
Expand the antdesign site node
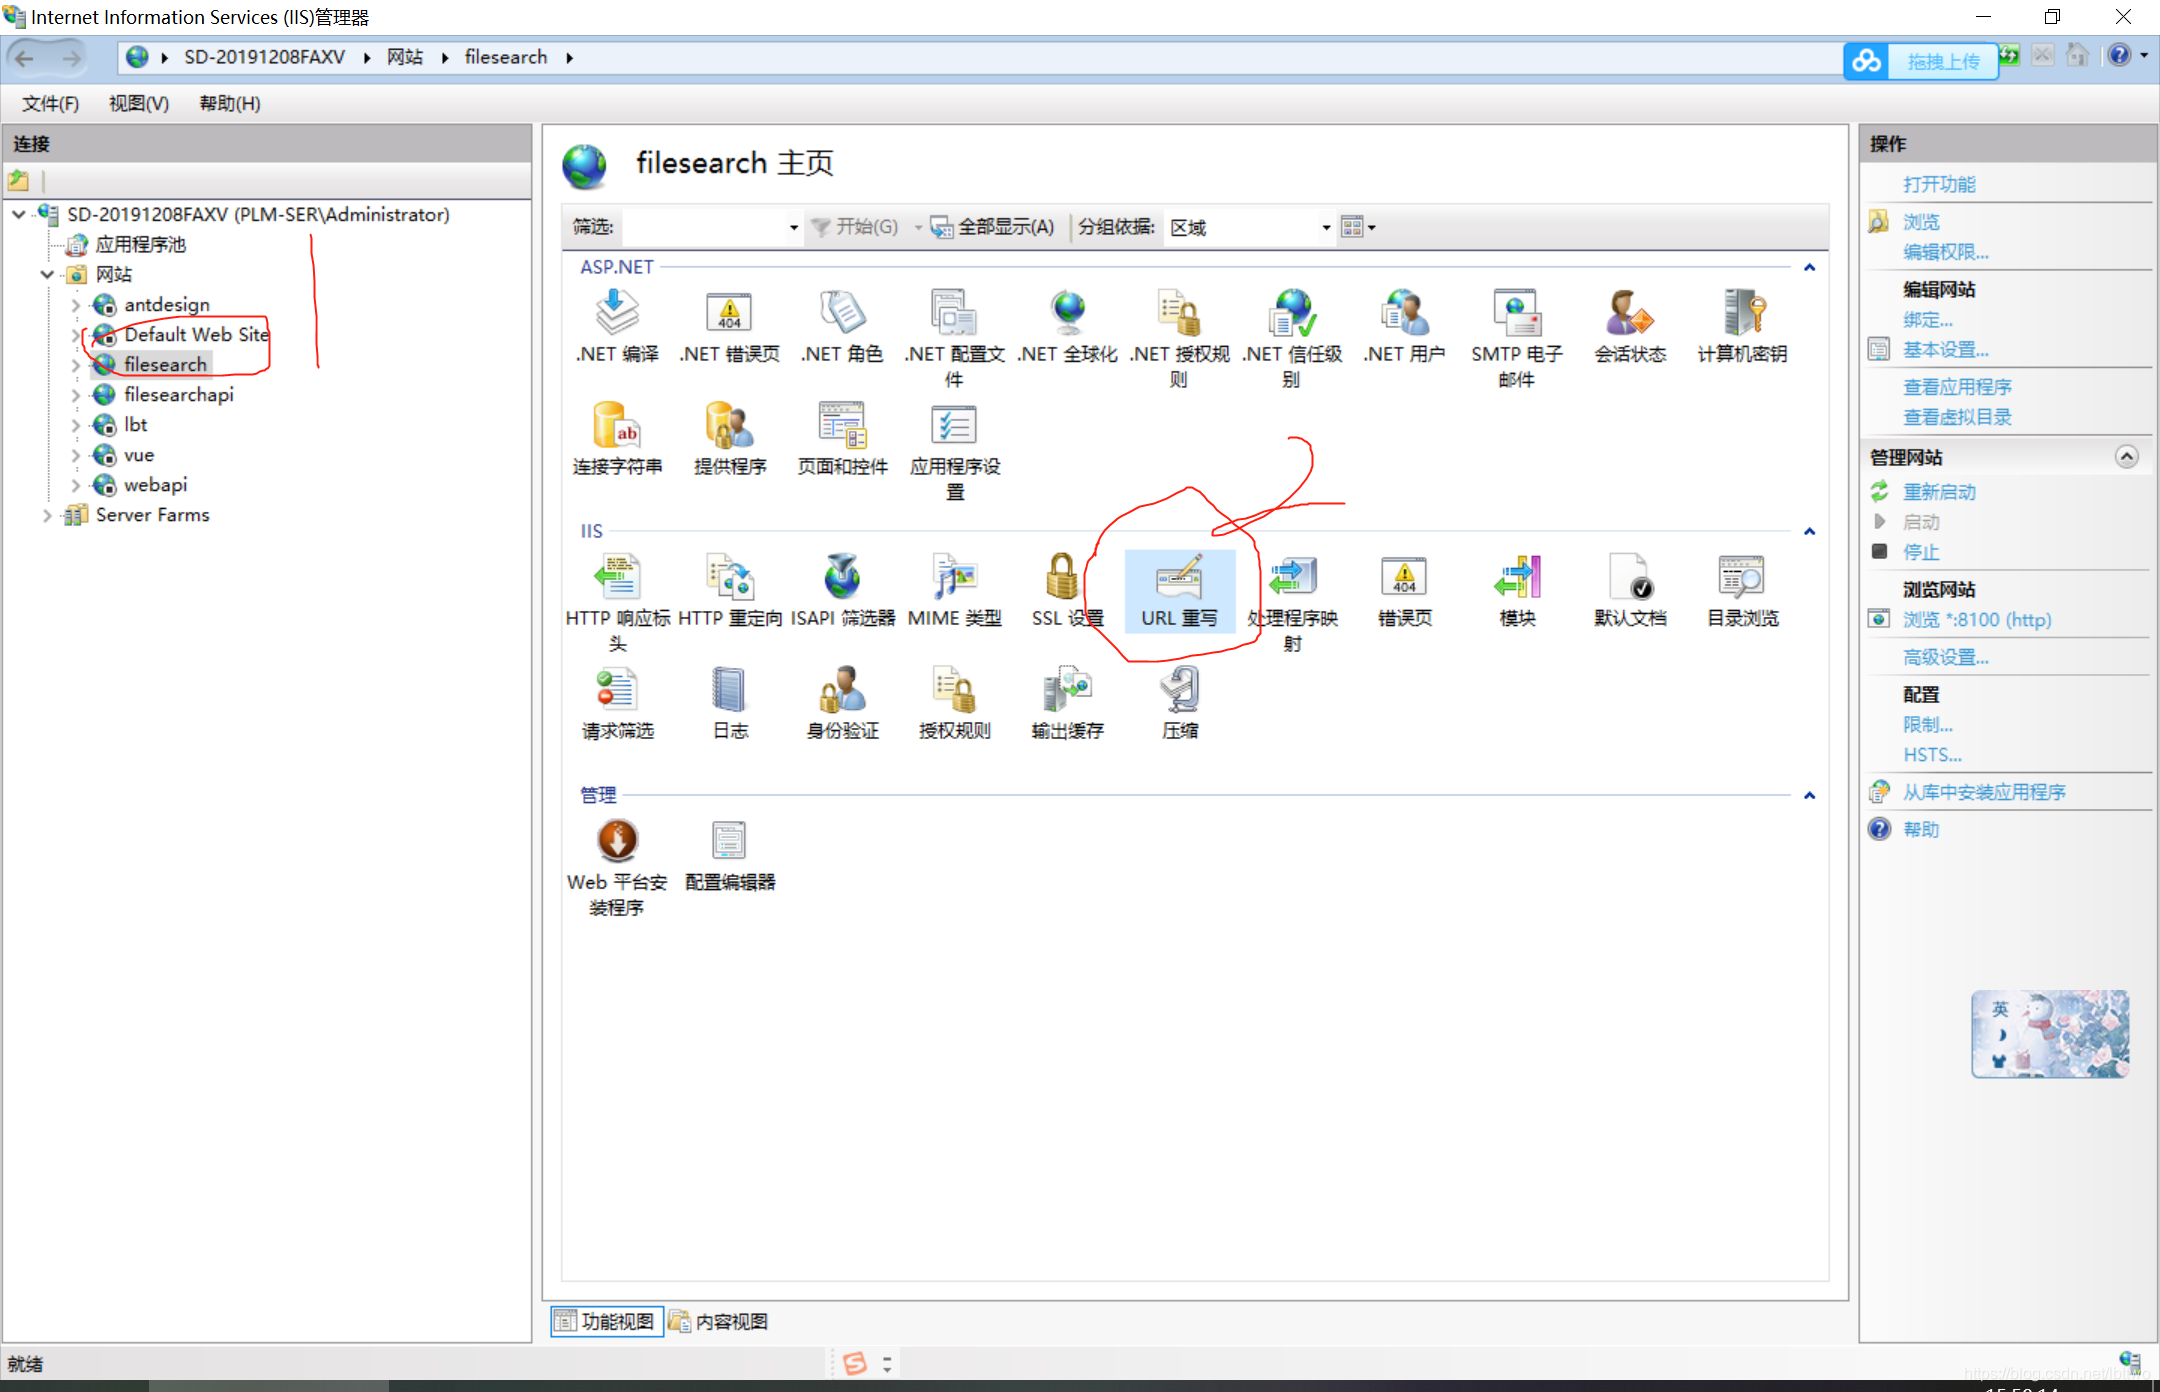tap(76, 305)
